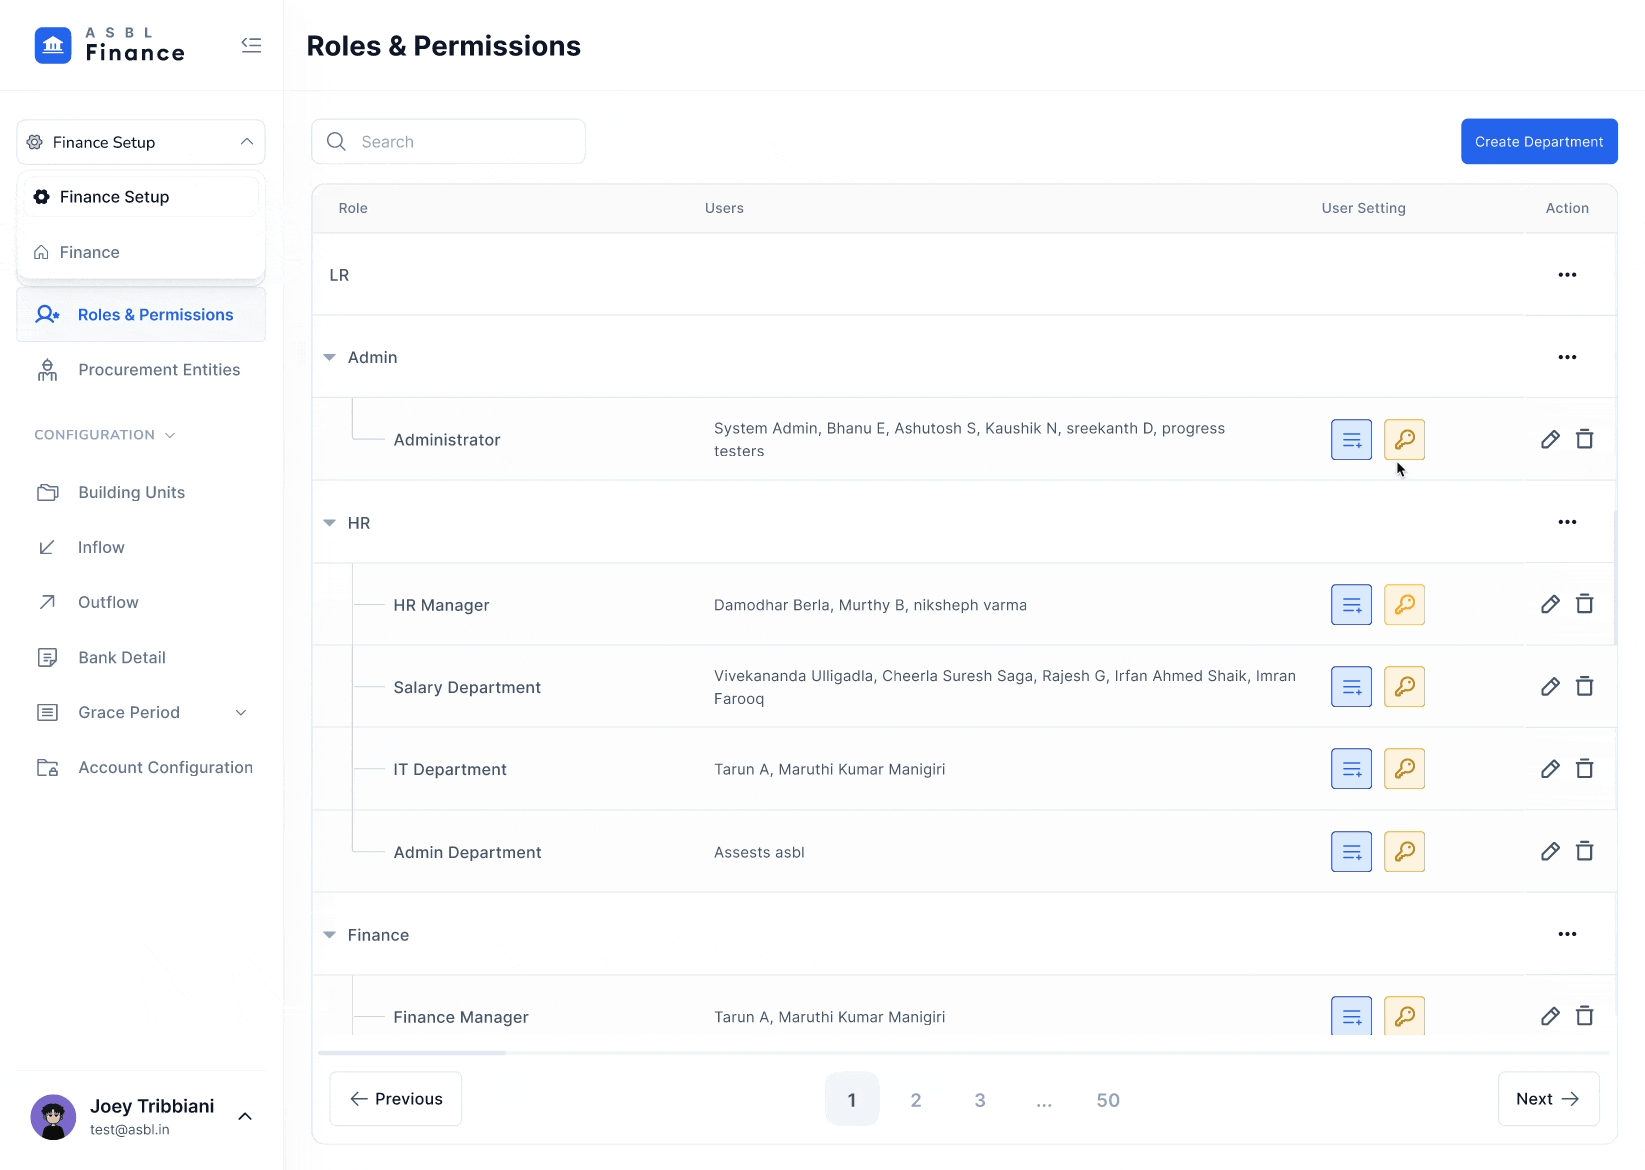Edit the Salary Department role
Screen dimensions: 1645x1170
[x=1550, y=686]
